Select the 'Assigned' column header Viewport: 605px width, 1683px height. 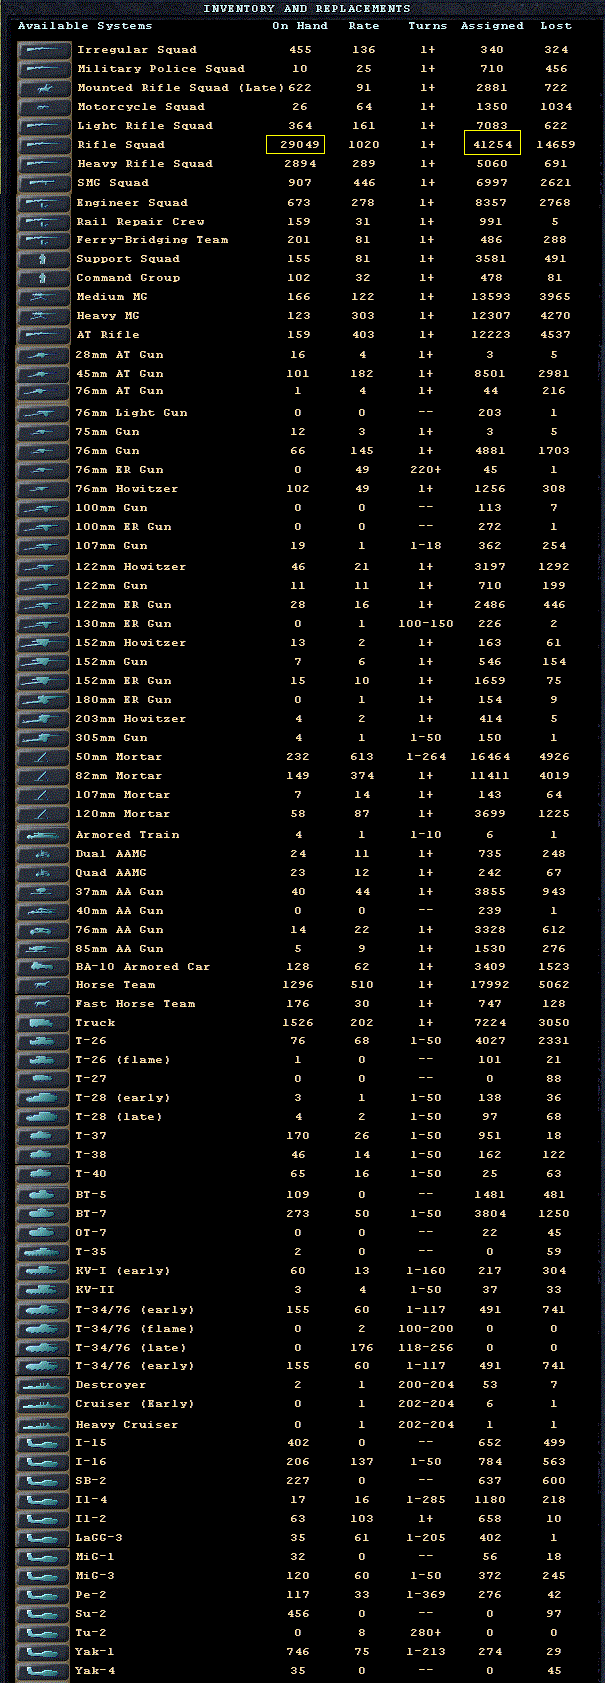pyautogui.click(x=492, y=26)
